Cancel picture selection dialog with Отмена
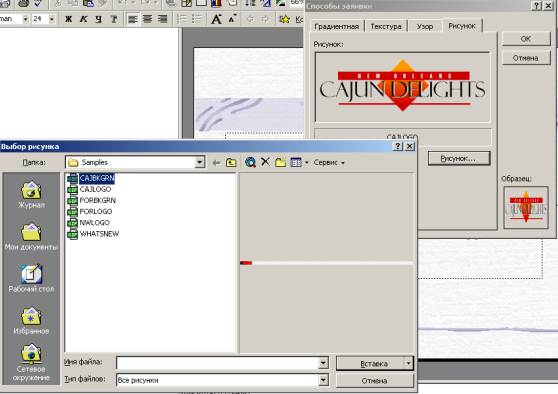 pyautogui.click(x=374, y=380)
